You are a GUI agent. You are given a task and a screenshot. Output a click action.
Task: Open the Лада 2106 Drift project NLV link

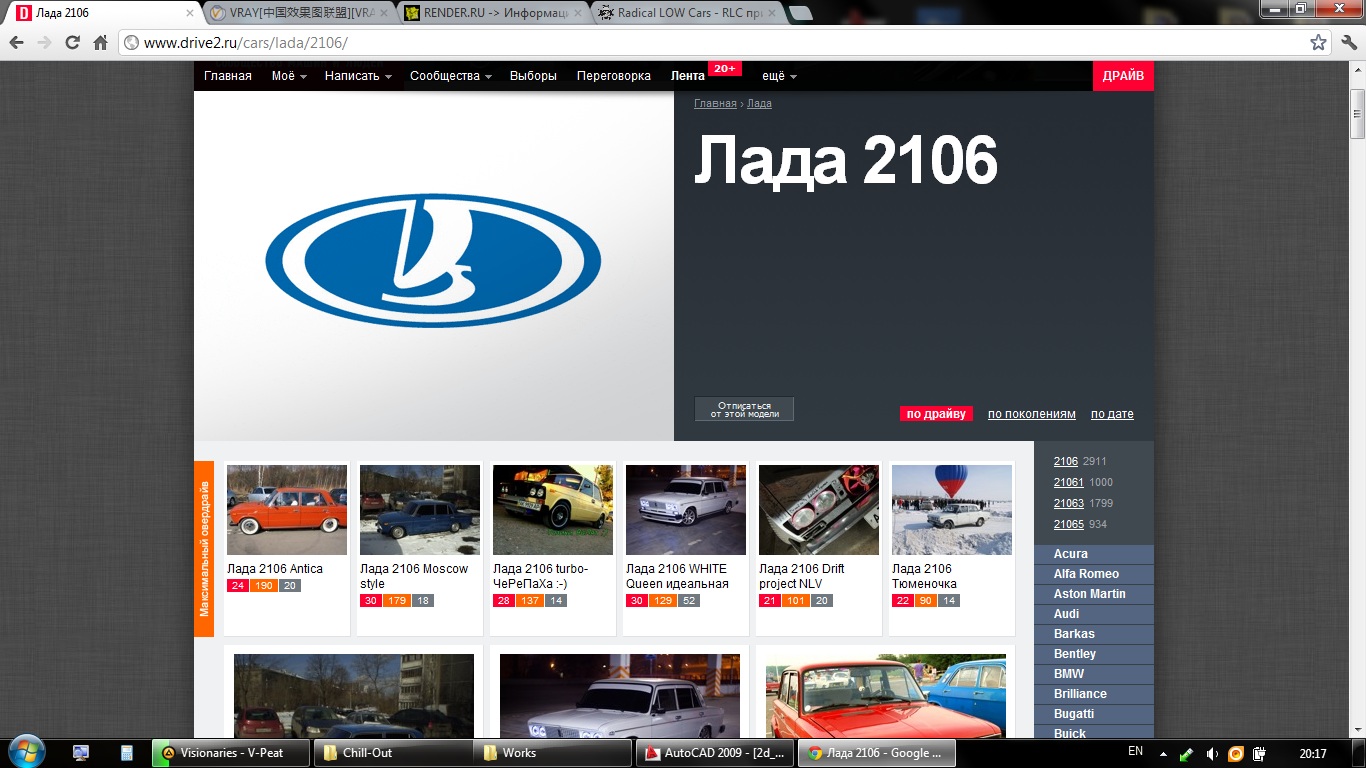click(802, 576)
